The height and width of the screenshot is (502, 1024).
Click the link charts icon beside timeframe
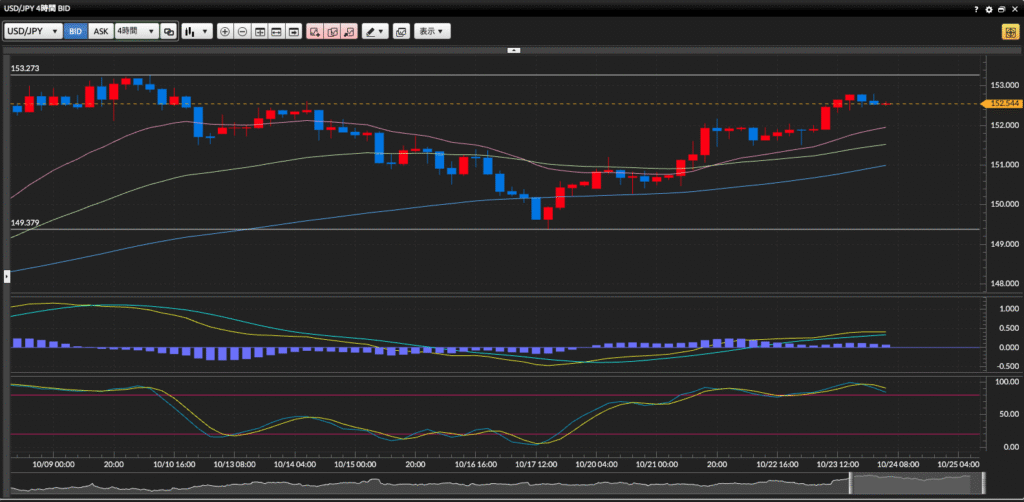(168, 31)
